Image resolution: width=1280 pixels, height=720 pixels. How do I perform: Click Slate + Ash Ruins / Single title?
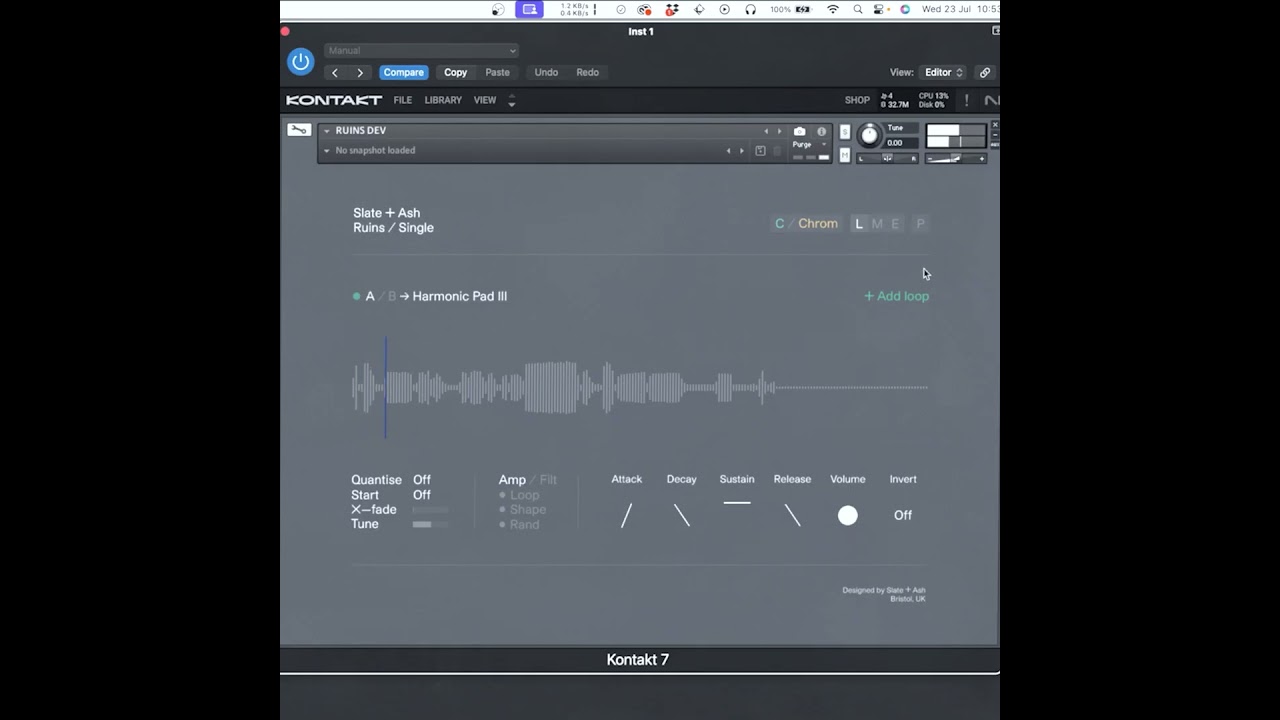coord(393,220)
